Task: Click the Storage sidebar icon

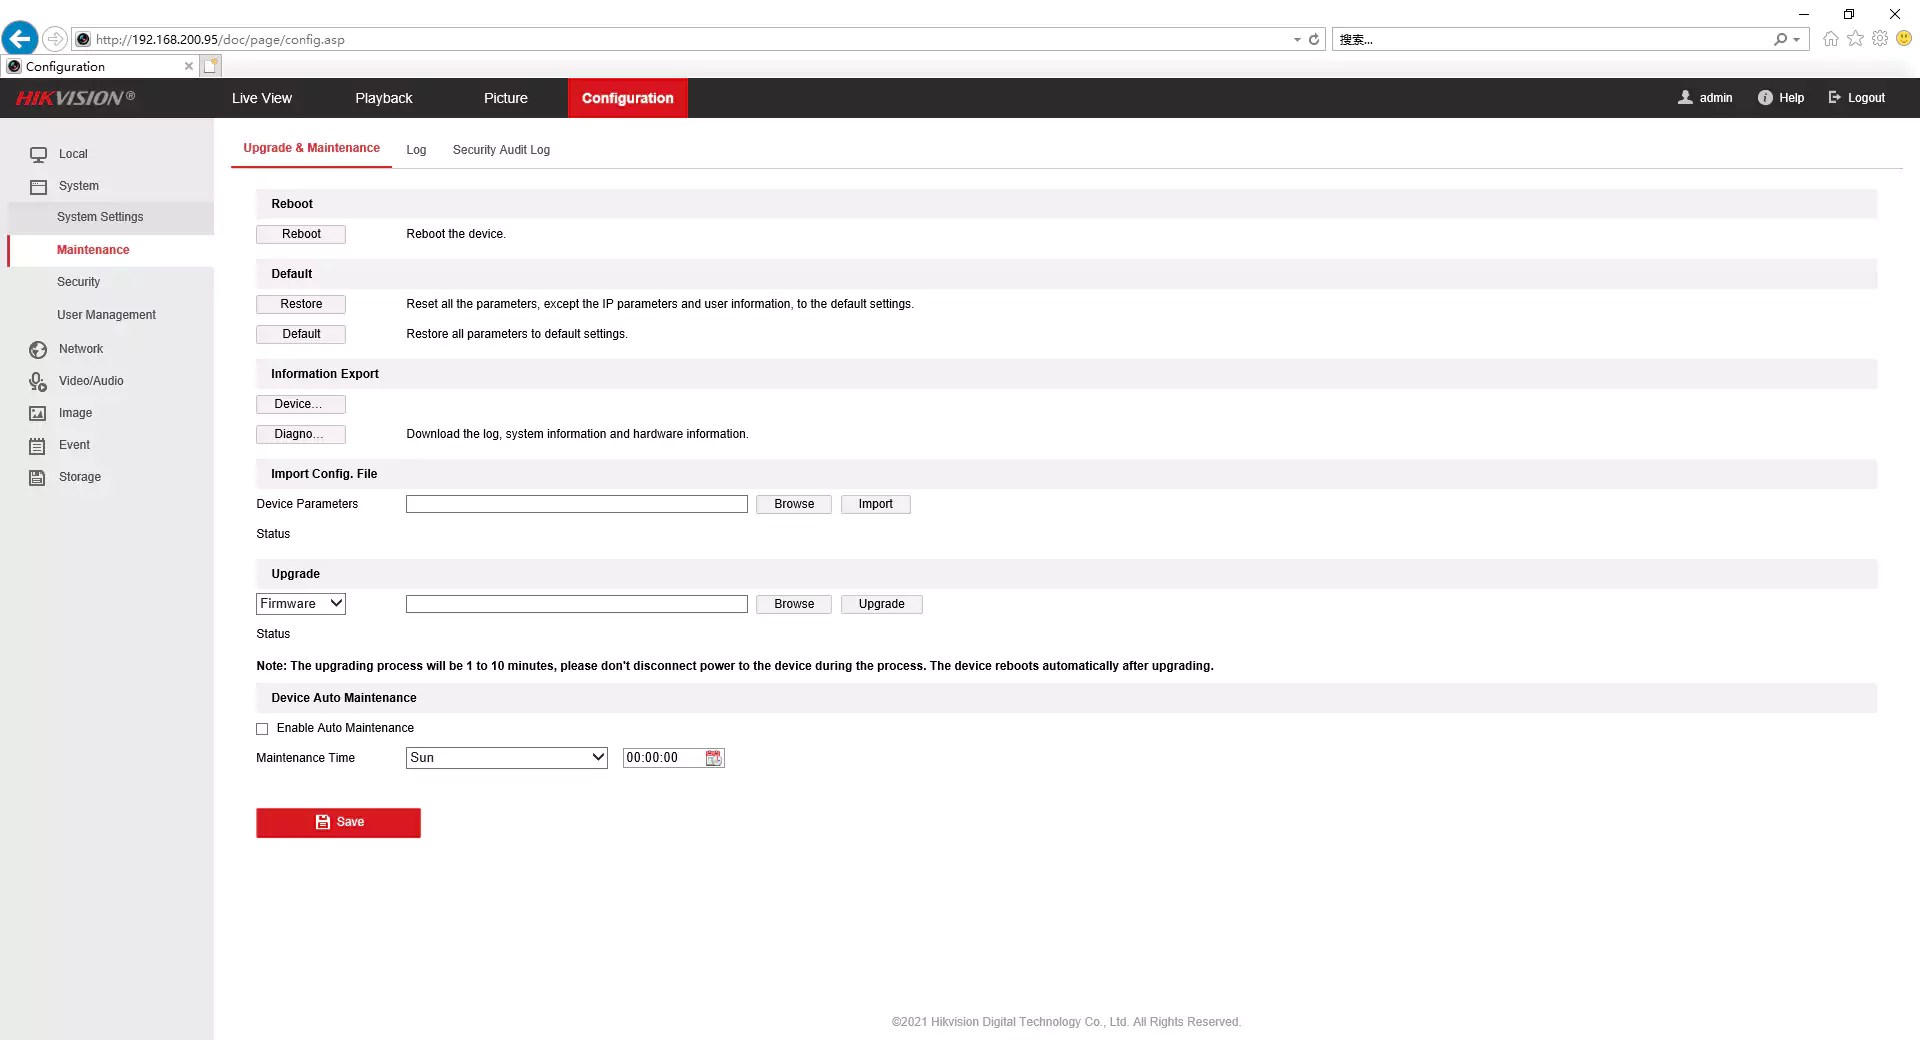Action: coord(37,477)
